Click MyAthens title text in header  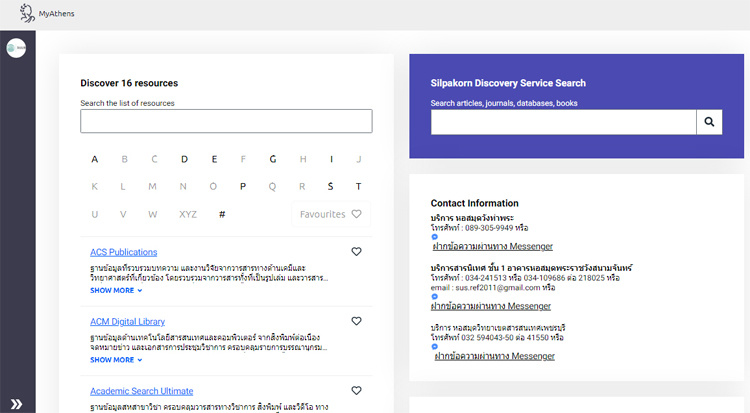point(56,13)
